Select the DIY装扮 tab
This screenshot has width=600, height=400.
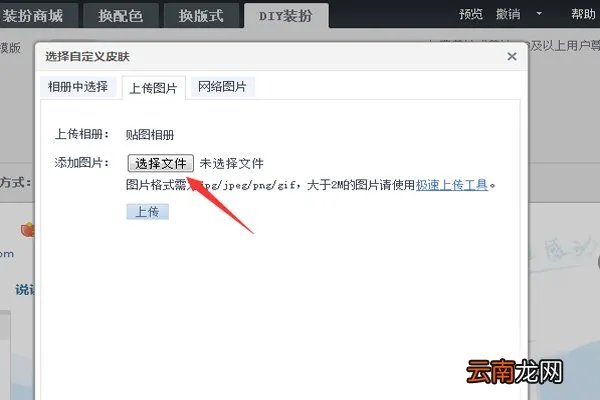pyautogui.click(x=286, y=16)
